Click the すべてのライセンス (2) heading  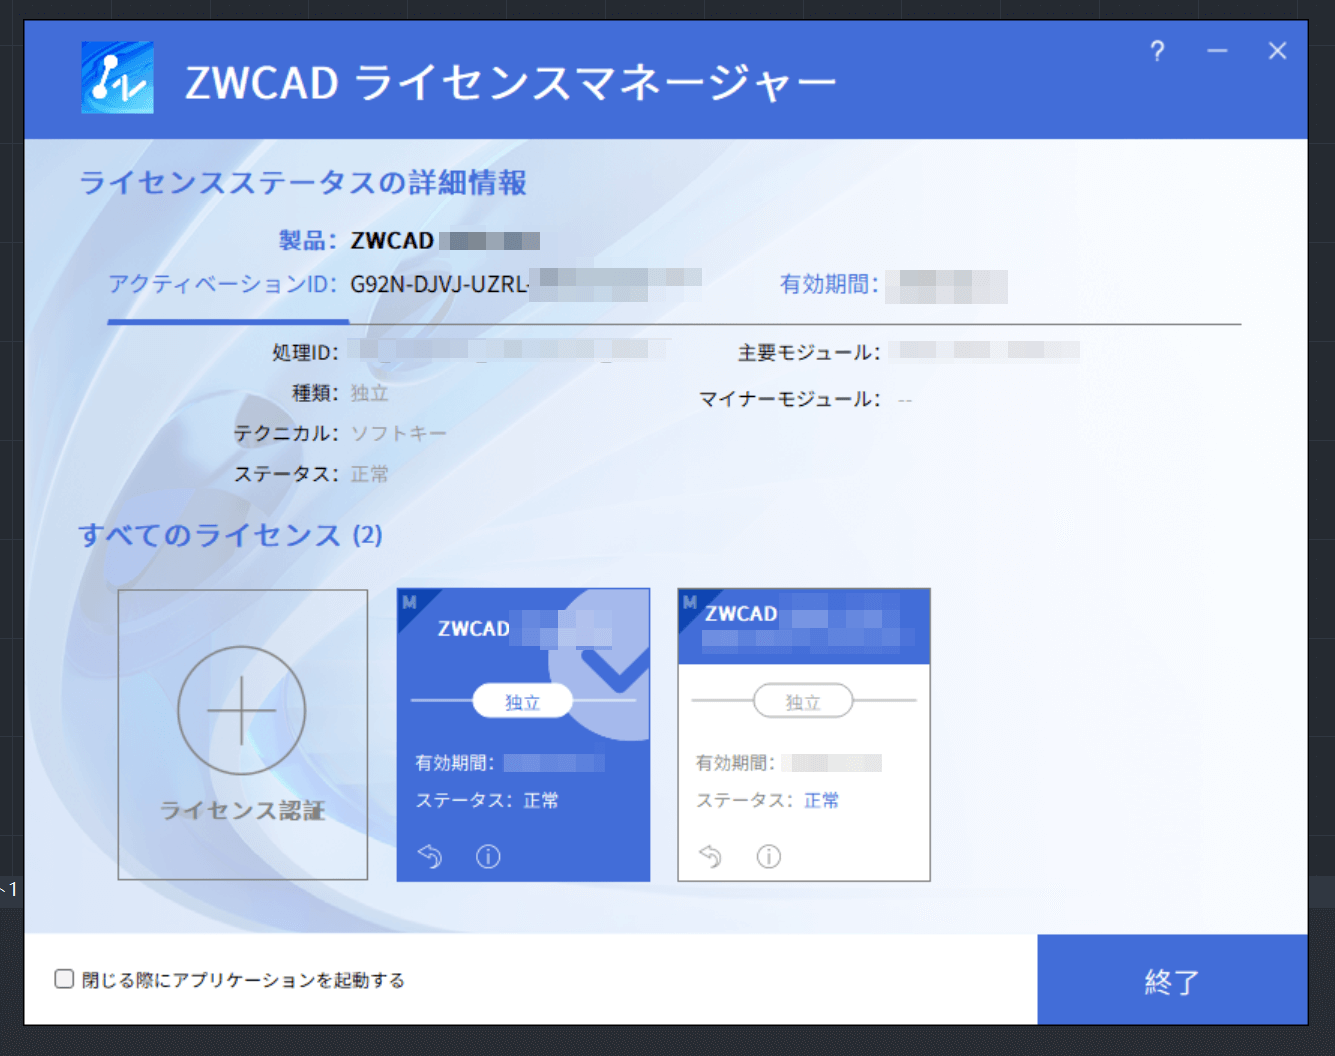230,535
